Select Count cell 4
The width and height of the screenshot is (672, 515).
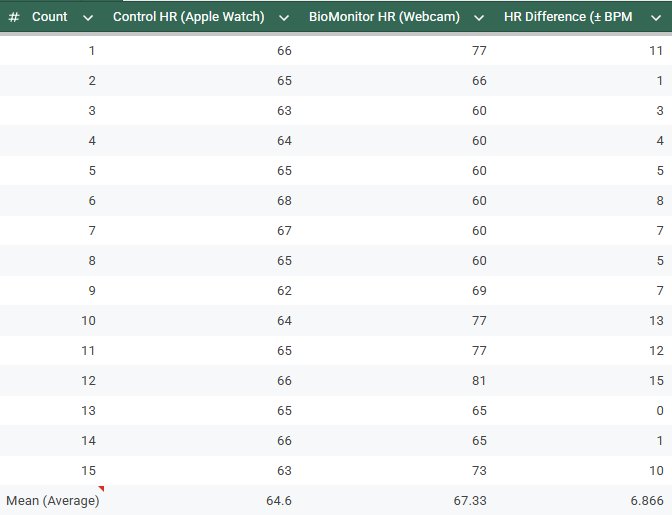point(92,141)
